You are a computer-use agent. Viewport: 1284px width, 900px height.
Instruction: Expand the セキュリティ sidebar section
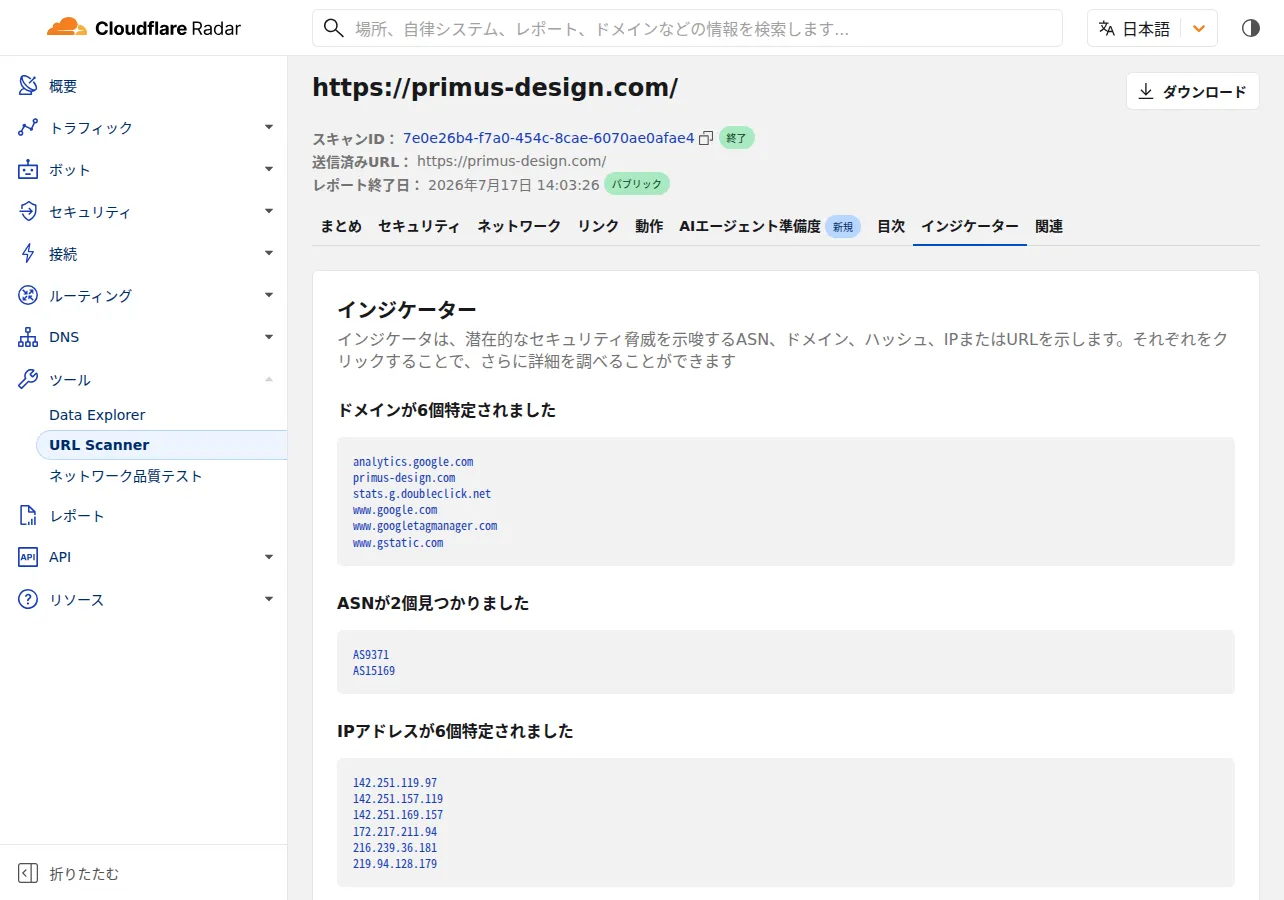point(269,212)
